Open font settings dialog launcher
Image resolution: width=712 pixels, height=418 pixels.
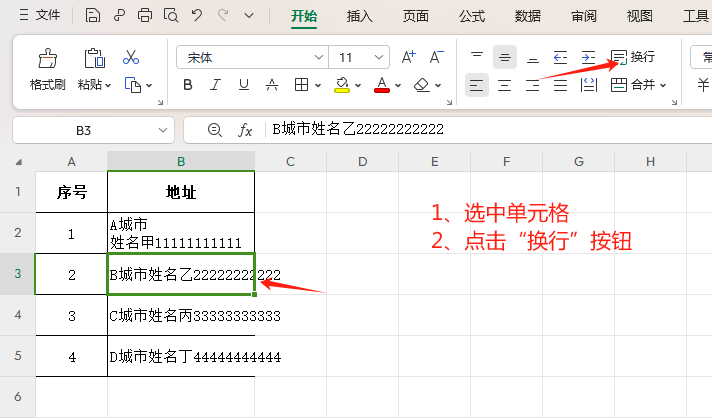pyautogui.click(x=449, y=103)
